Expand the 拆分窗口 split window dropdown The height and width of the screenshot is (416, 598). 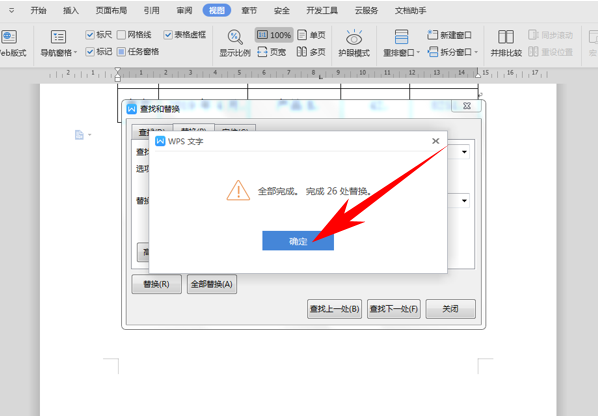pyautogui.click(x=476, y=52)
